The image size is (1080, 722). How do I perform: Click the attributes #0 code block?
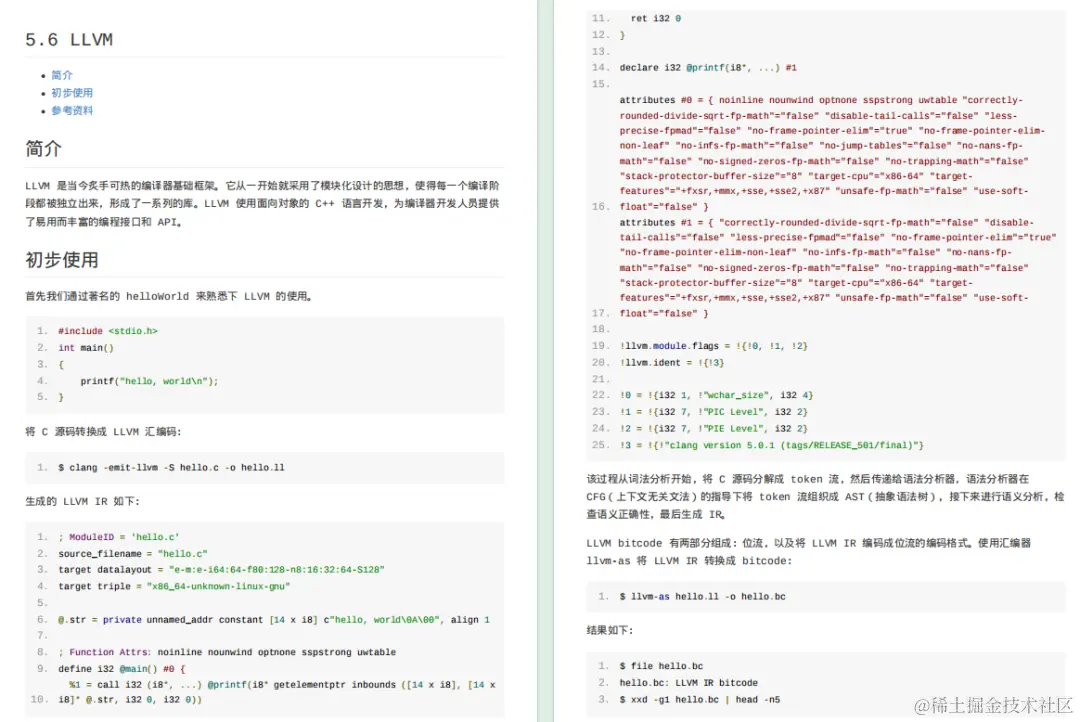(832, 153)
